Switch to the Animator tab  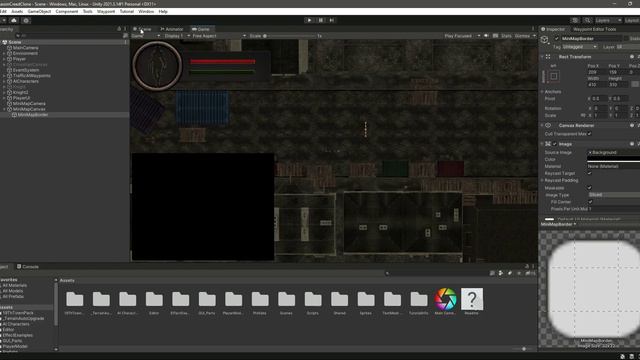coord(172,29)
